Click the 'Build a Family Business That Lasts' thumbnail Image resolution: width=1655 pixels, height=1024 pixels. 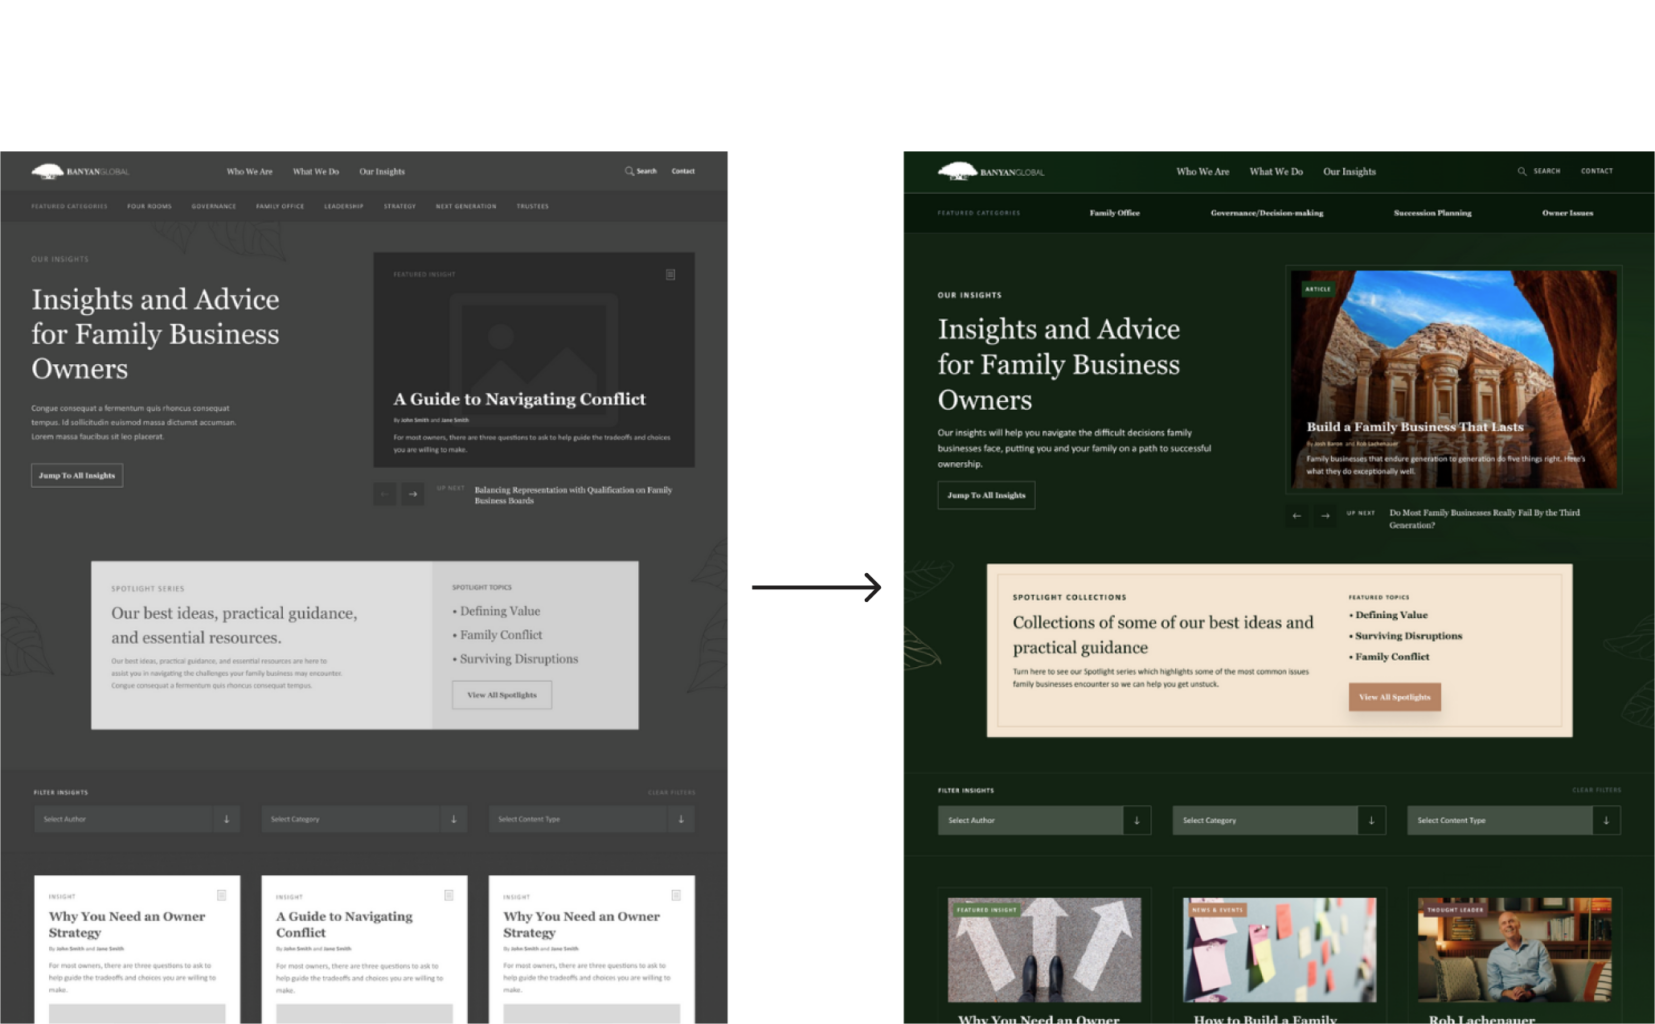(x=1453, y=378)
